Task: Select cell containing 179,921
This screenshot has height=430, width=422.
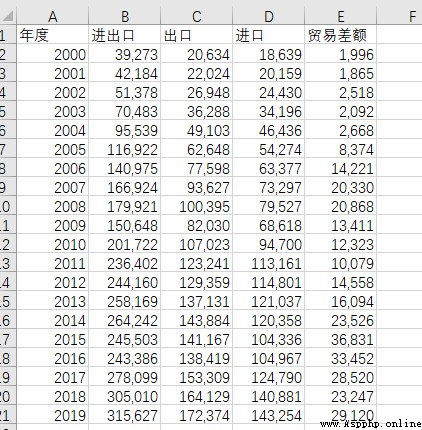Action: click(x=125, y=206)
